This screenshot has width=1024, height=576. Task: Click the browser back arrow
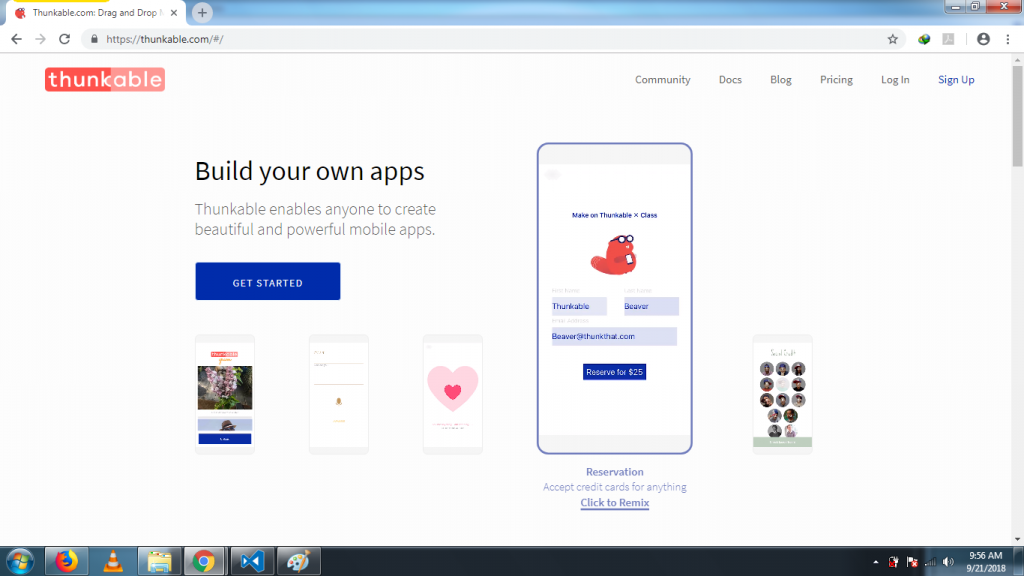[16, 39]
